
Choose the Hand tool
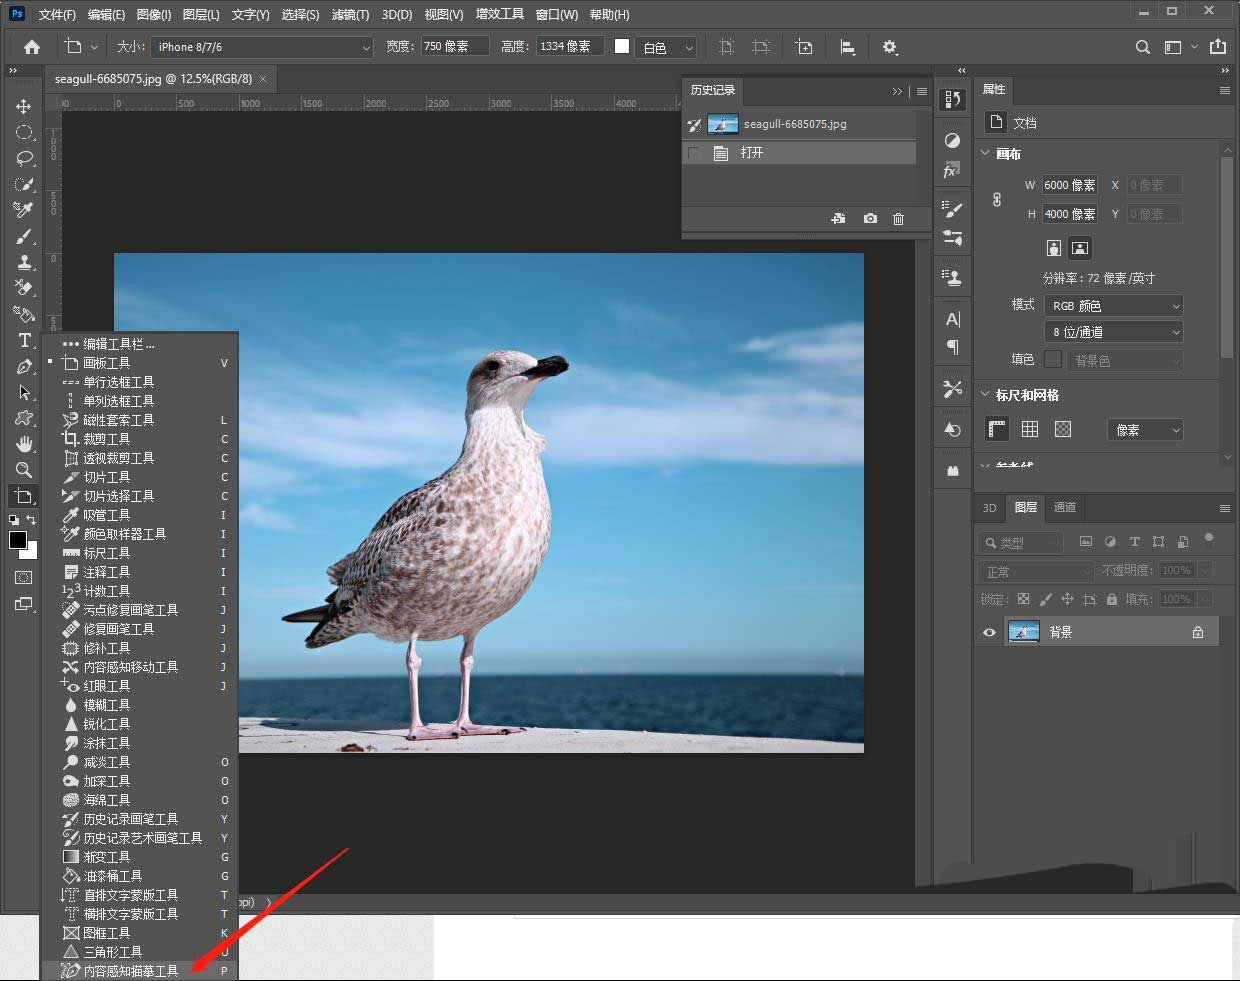click(24, 444)
